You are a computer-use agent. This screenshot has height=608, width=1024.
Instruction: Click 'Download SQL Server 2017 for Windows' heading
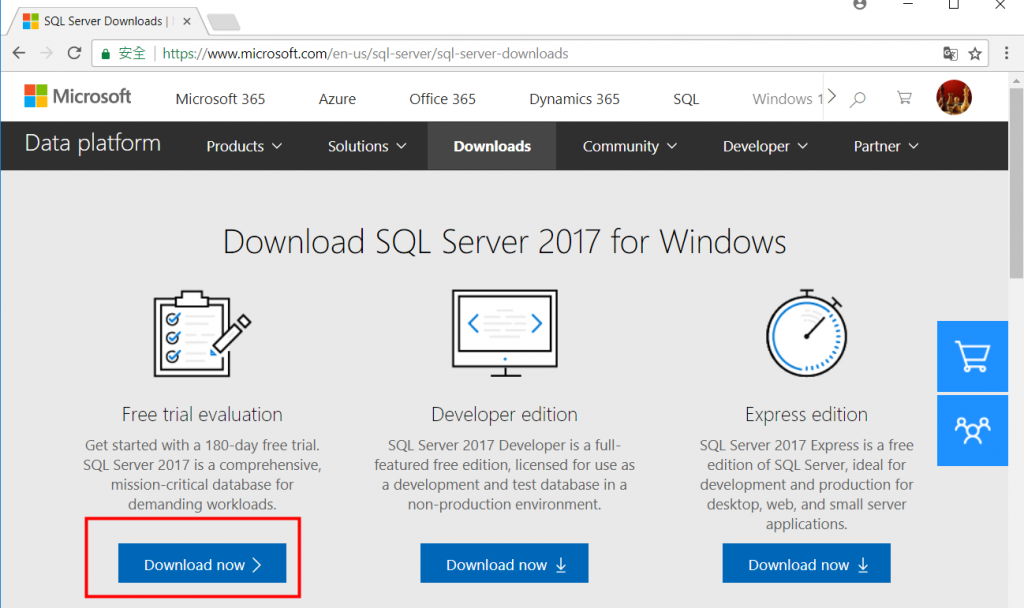(504, 242)
